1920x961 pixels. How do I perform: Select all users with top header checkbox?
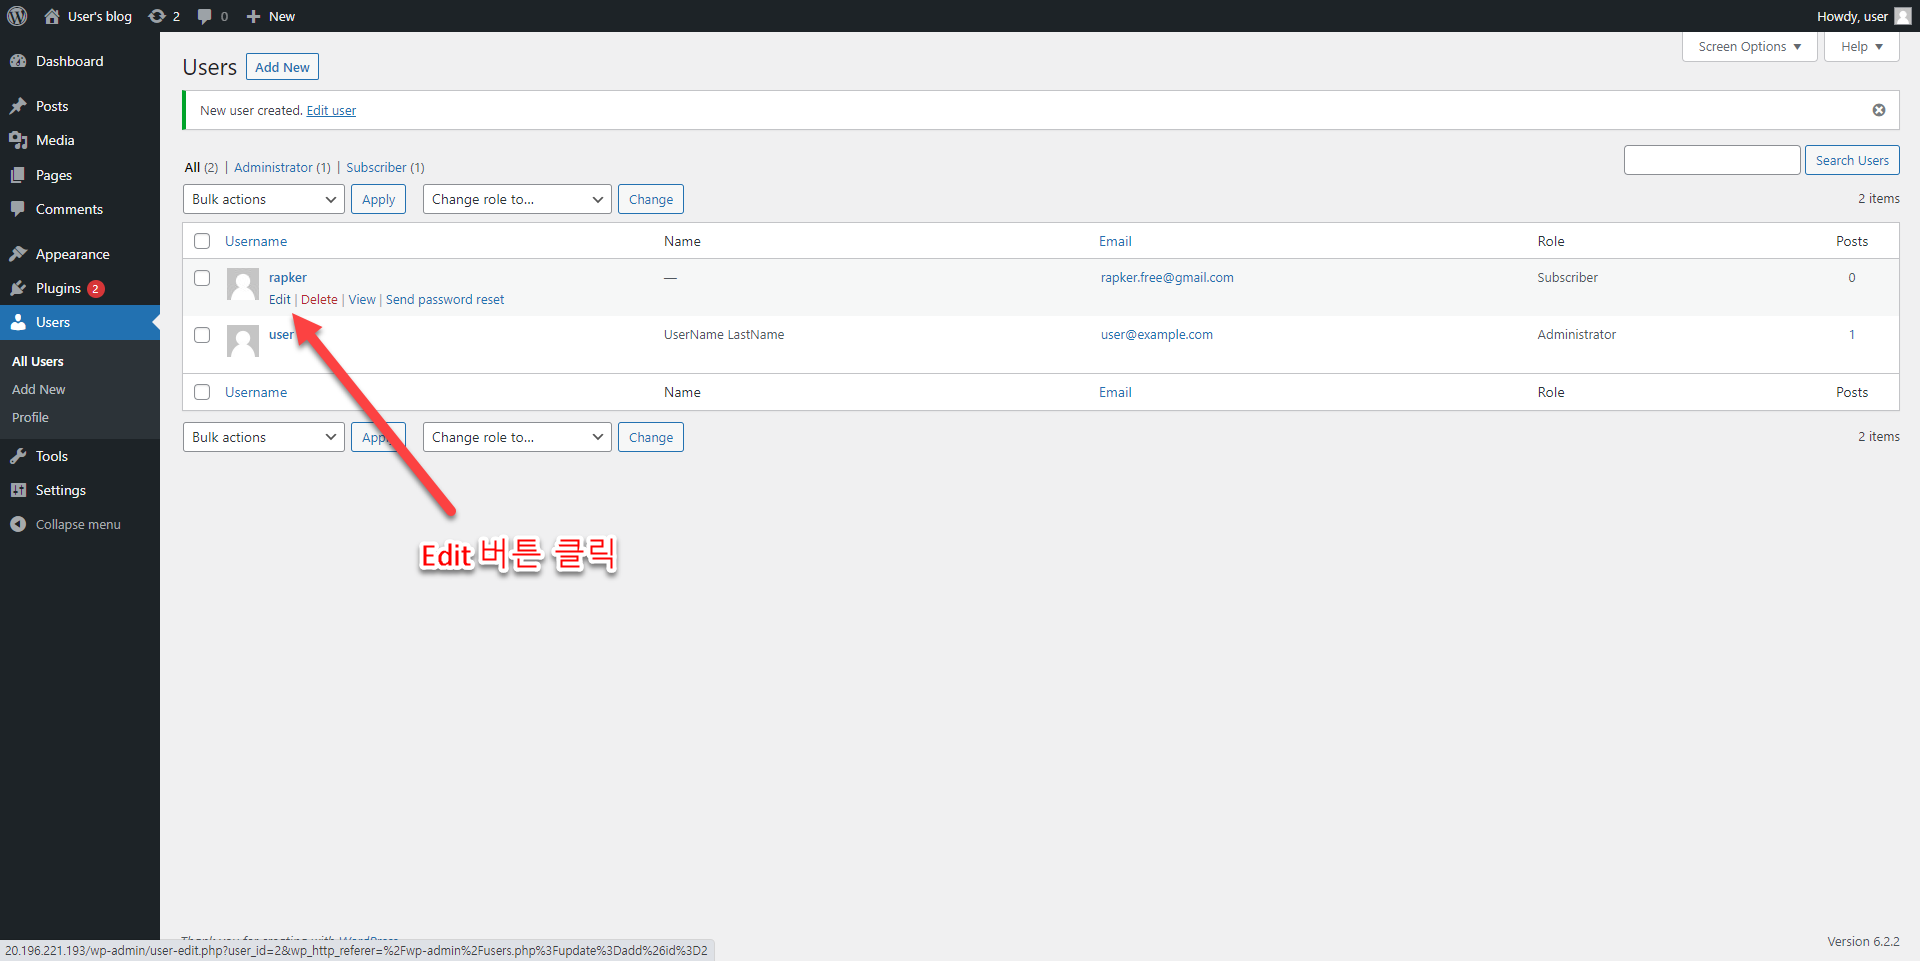click(x=202, y=241)
